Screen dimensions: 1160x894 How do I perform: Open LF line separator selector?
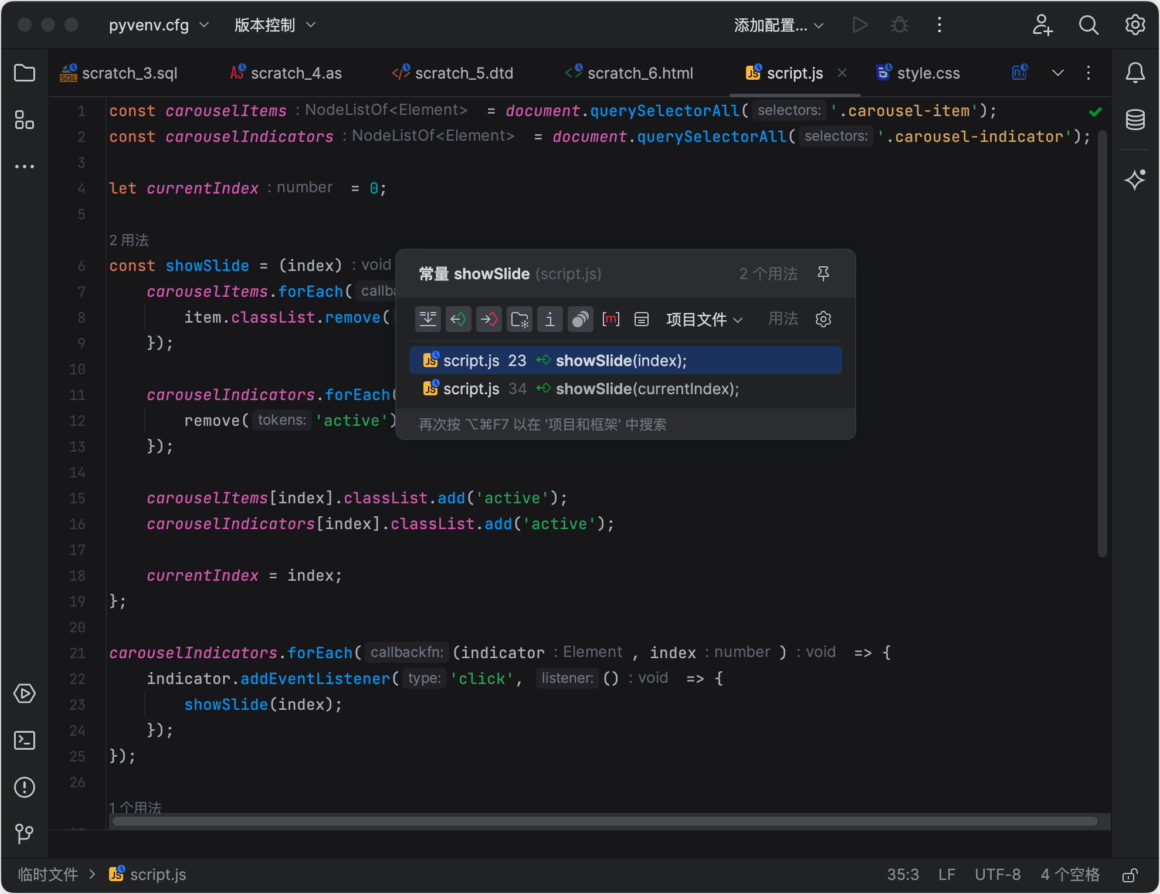(946, 875)
